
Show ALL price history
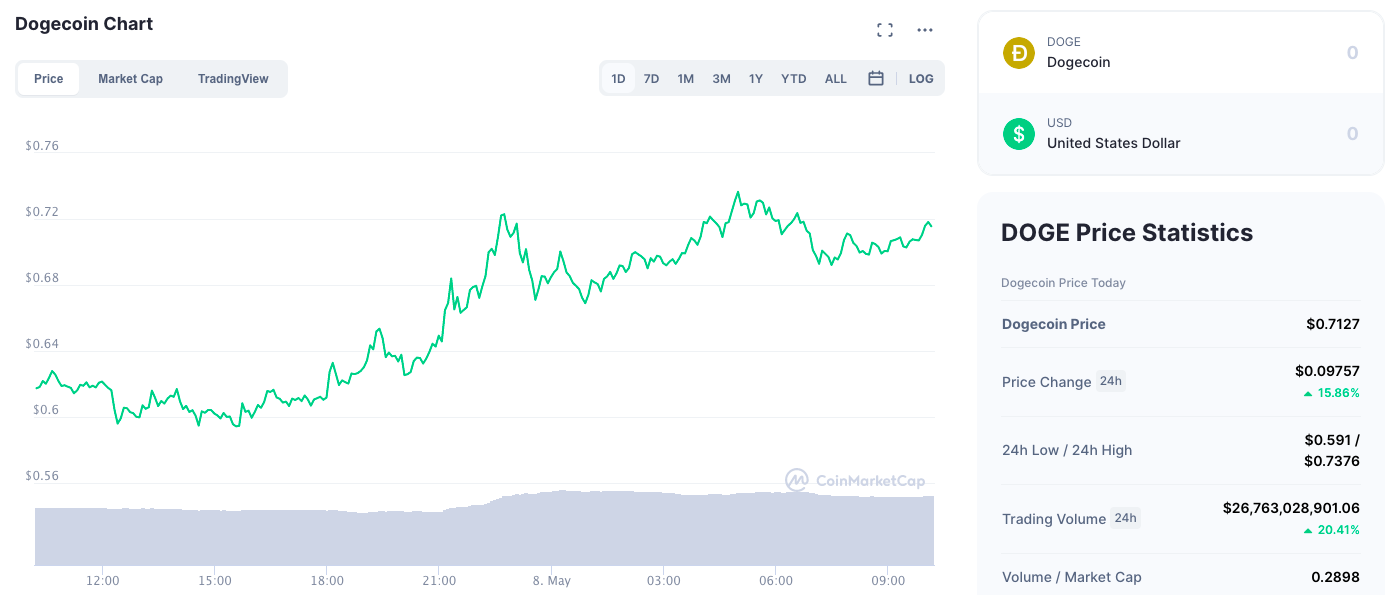pyautogui.click(x=835, y=78)
